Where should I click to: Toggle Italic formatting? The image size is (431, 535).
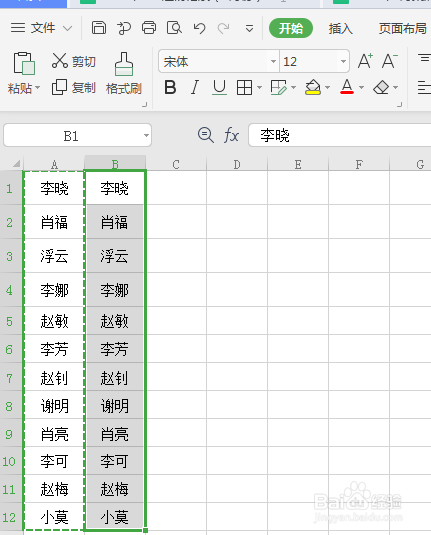[195, 87]
